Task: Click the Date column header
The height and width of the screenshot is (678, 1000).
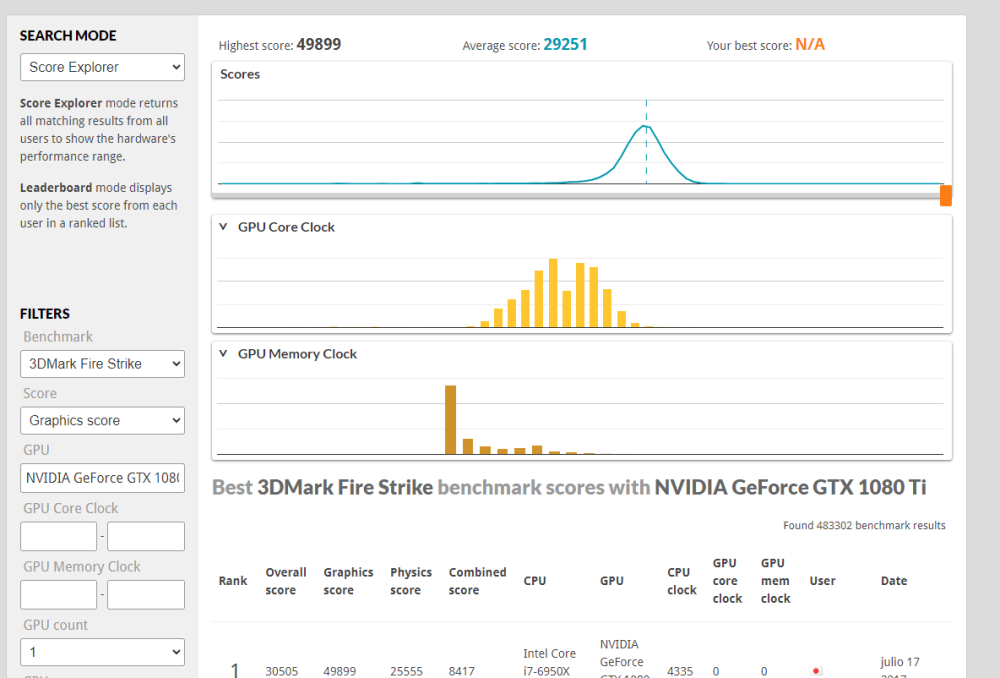Action: point(894,581)
